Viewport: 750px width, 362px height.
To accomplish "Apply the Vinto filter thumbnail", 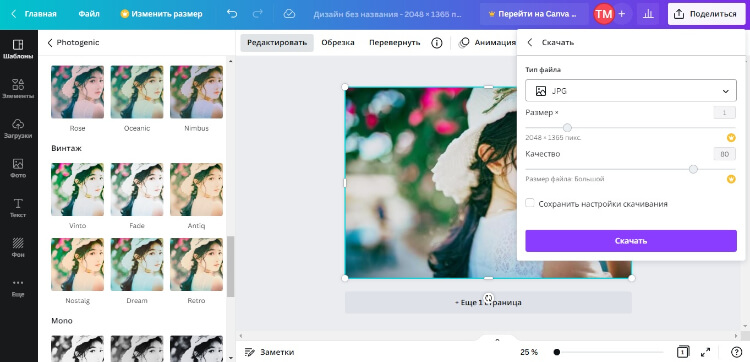I will click(x=77, y=189).
